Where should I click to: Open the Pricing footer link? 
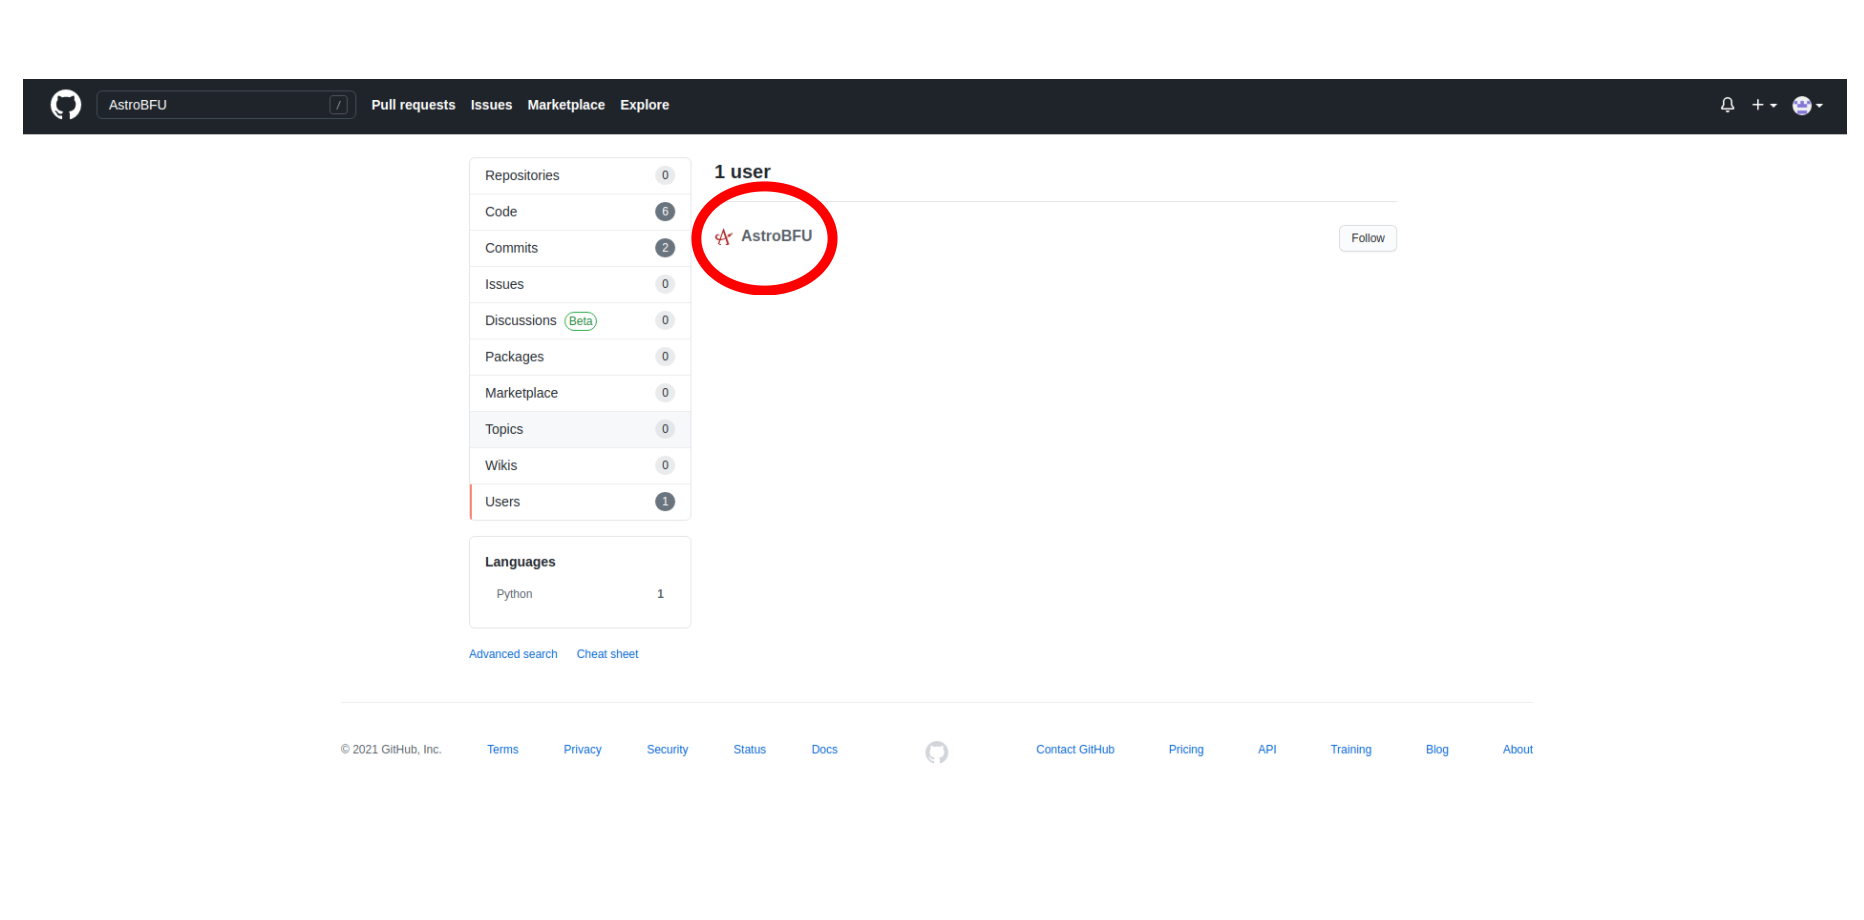1186,750
